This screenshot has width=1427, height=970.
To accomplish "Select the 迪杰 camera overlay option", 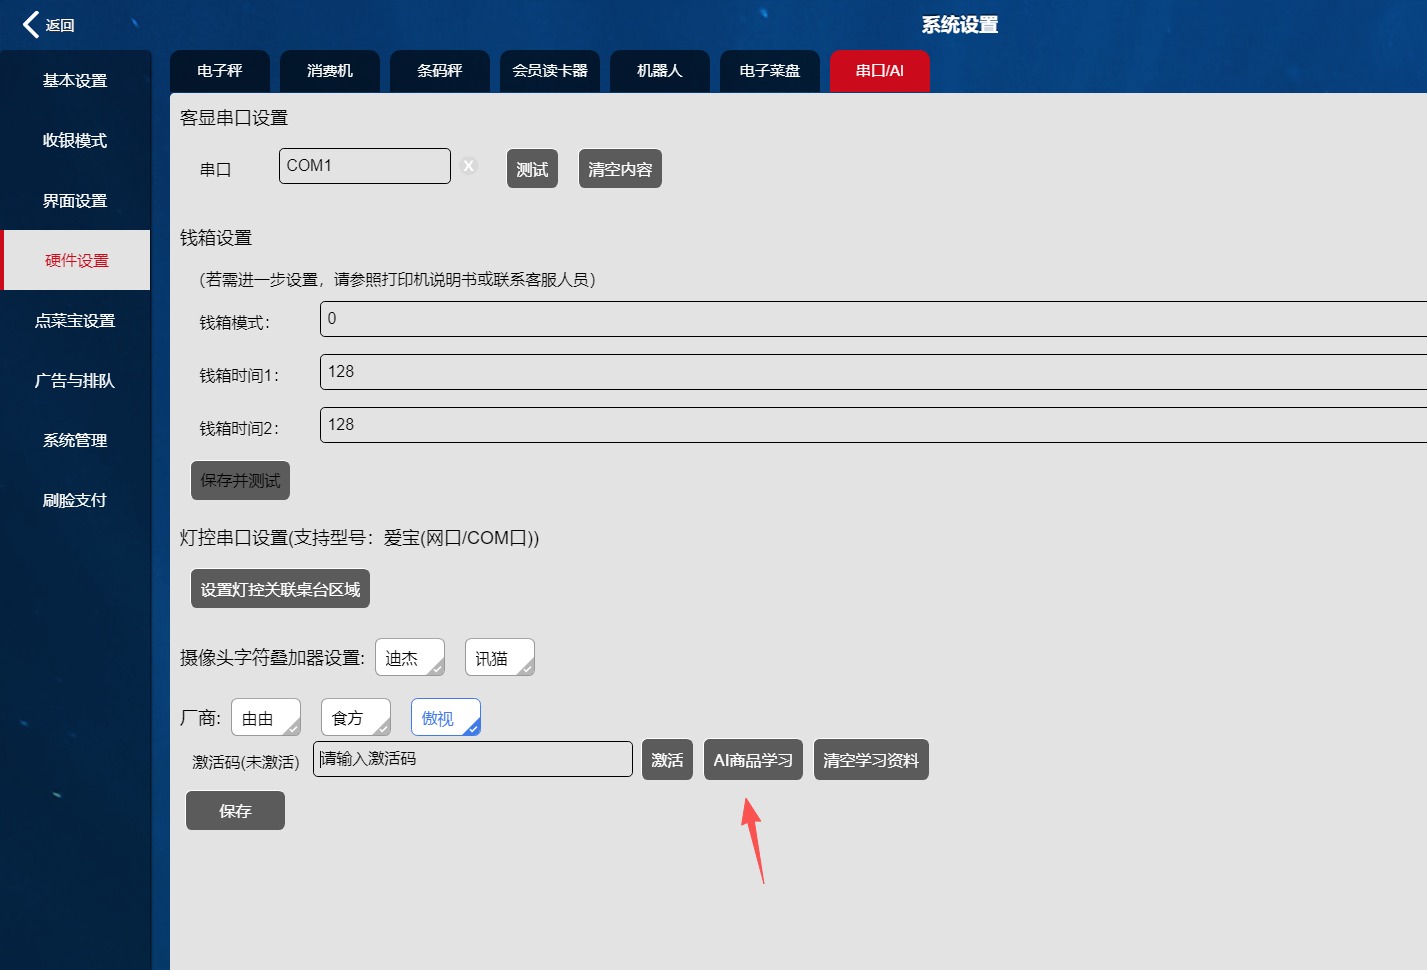I will [x=409, y=658].
